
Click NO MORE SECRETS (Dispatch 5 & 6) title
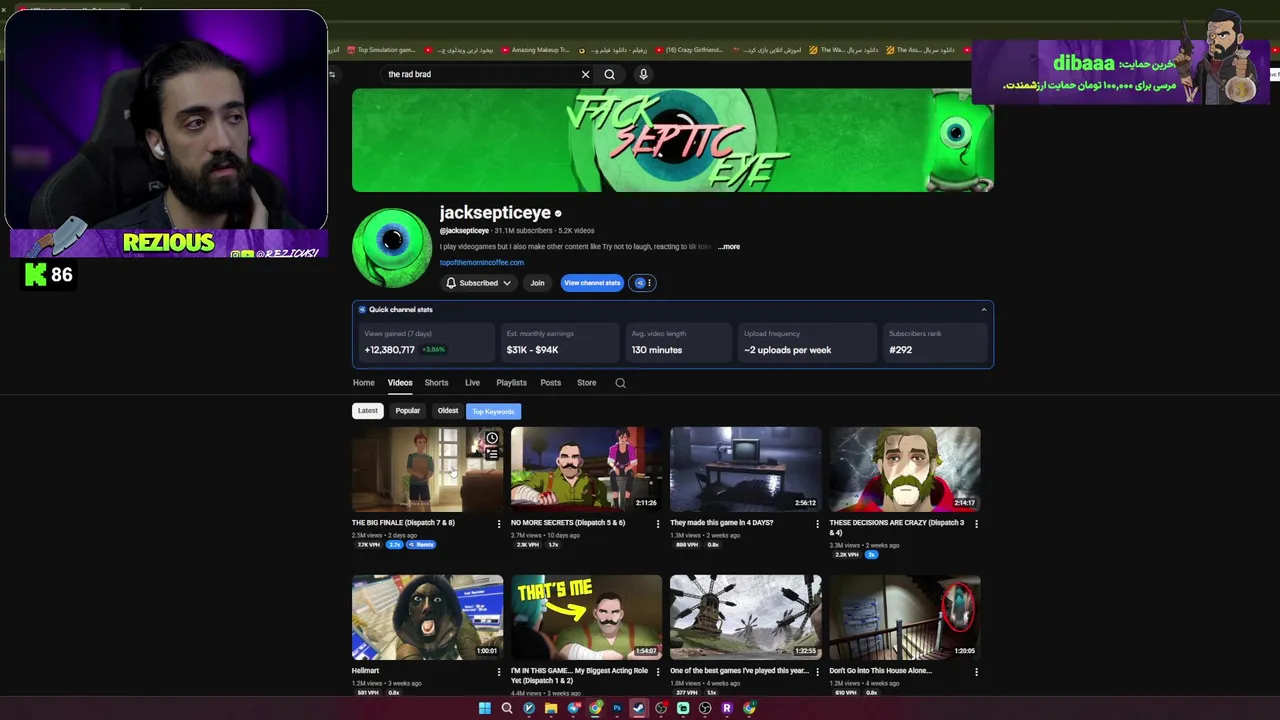click(568, 523)
